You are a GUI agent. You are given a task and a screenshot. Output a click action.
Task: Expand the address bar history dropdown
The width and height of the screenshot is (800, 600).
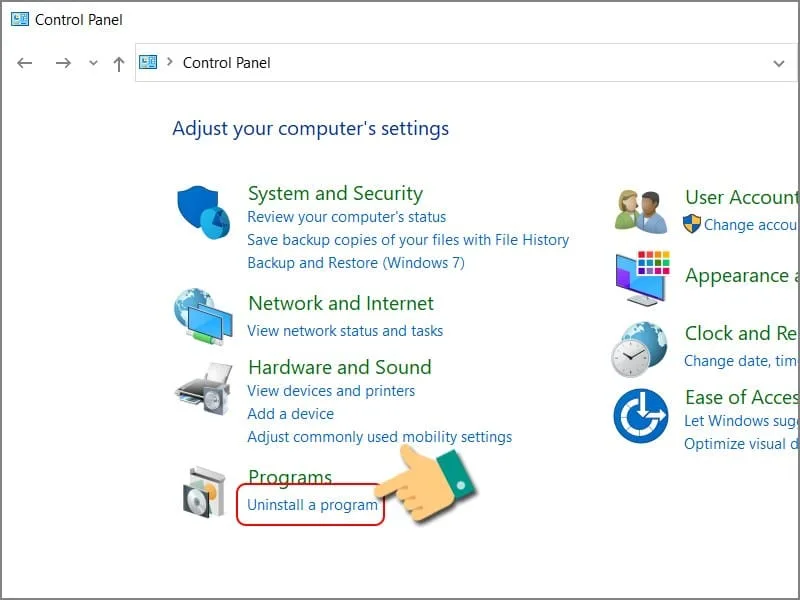tap(779, 63)
